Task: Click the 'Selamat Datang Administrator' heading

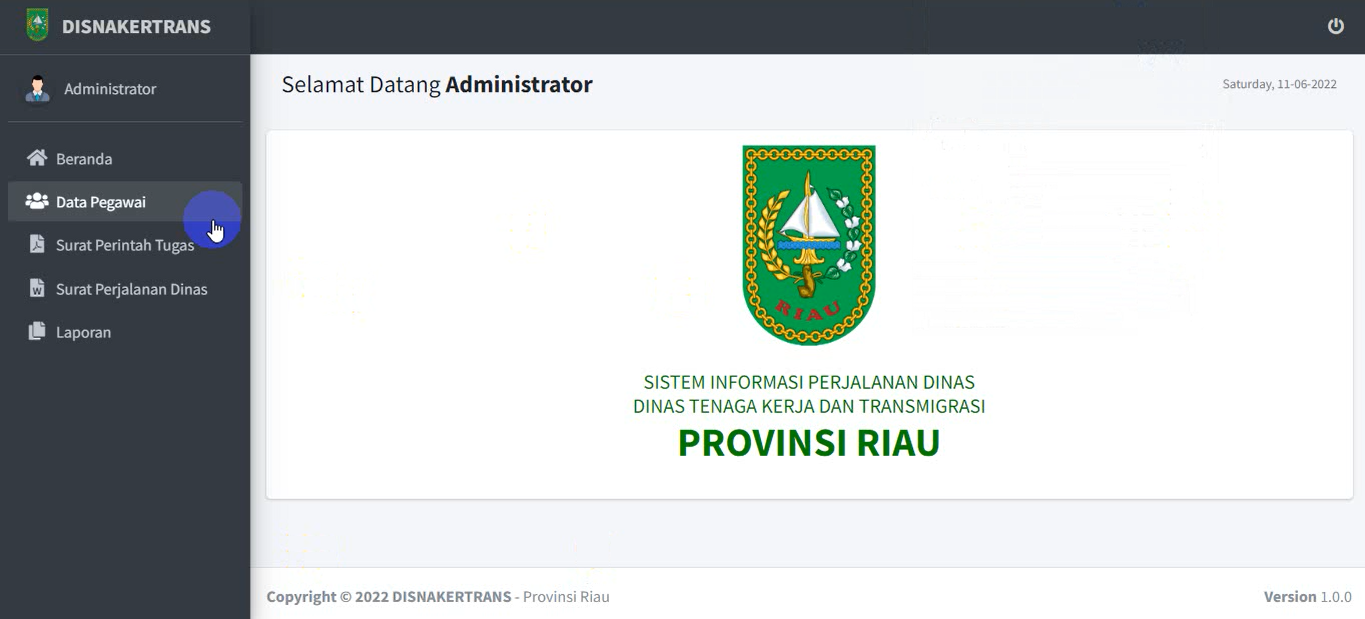Action: click(x=437, y=85)
